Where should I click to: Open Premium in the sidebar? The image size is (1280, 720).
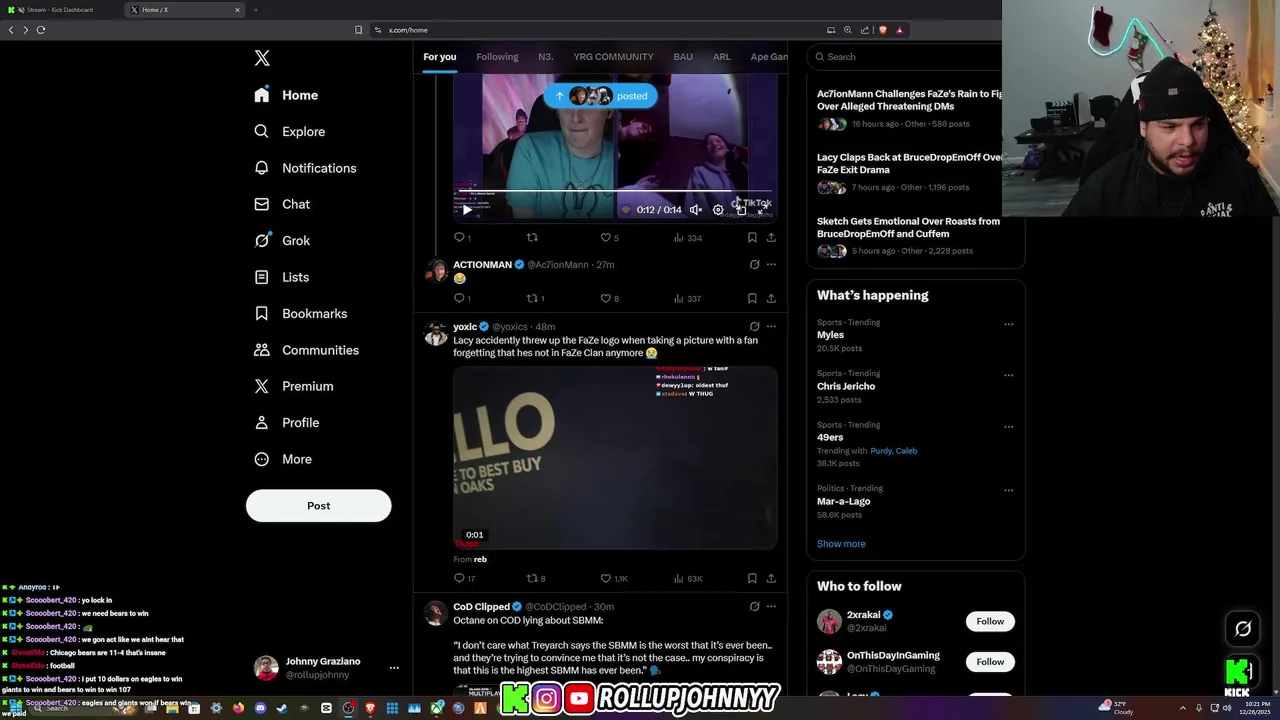pos(294,386)
